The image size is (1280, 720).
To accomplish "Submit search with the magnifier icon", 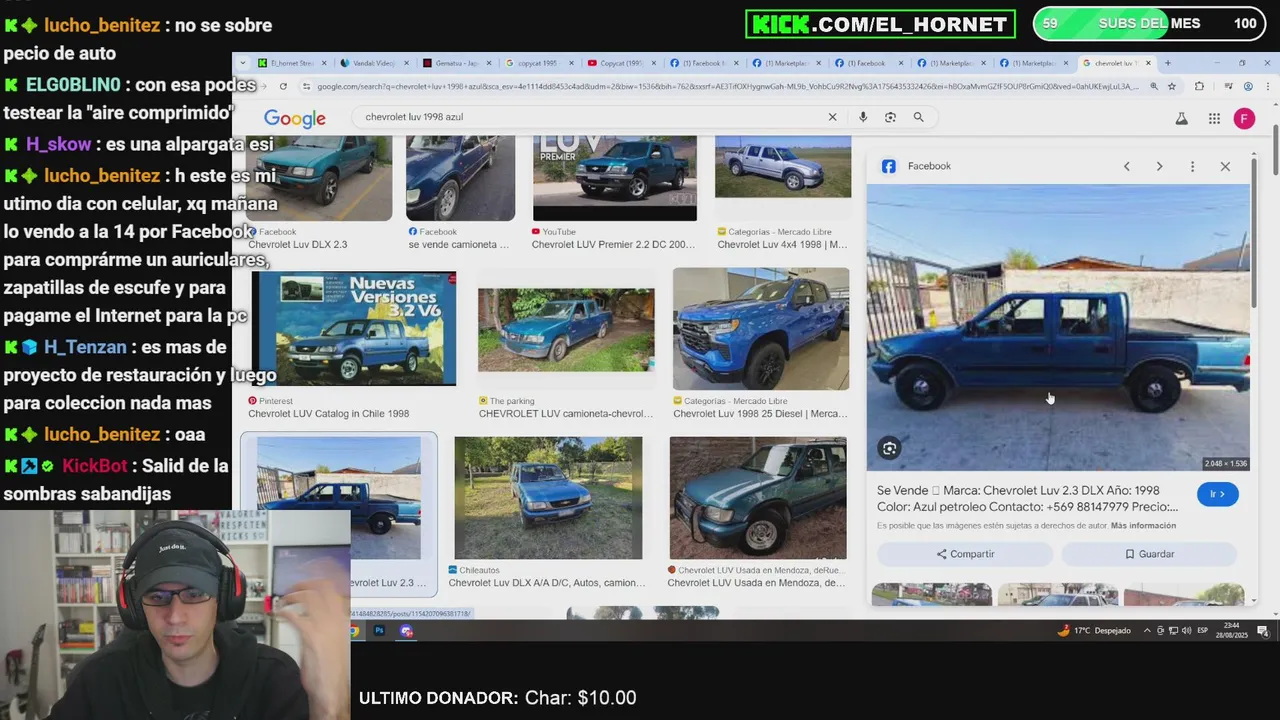I will point(918,117).
